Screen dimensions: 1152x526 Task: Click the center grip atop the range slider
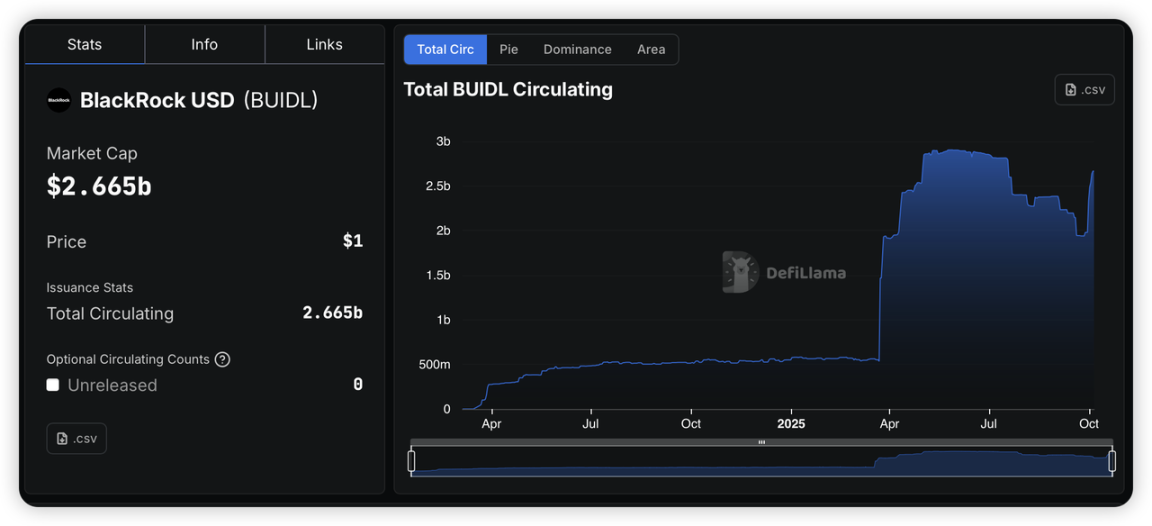761,442
